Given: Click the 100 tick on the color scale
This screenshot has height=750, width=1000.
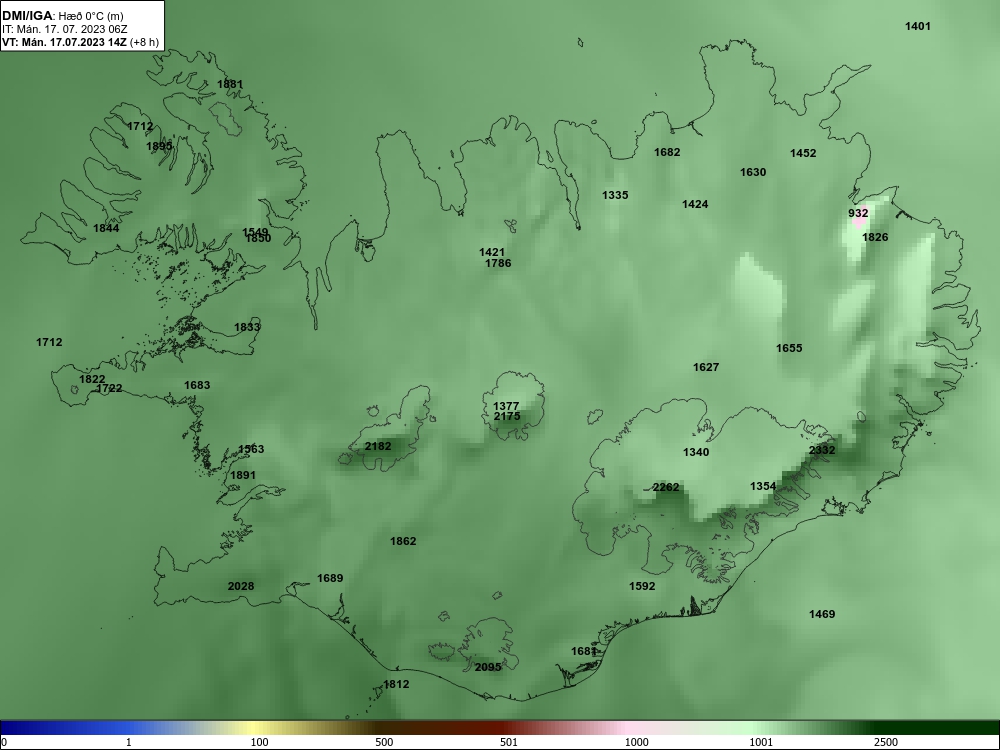Looking at the screenshot, I should 259,742.
